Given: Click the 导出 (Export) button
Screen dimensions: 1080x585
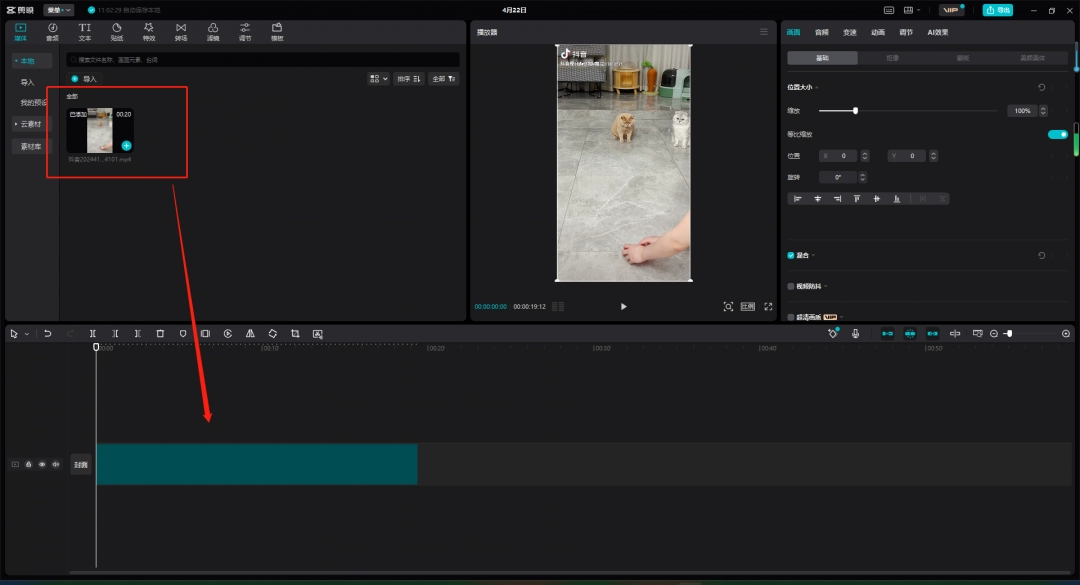Looking at the screenshot, I should (997, 10).
